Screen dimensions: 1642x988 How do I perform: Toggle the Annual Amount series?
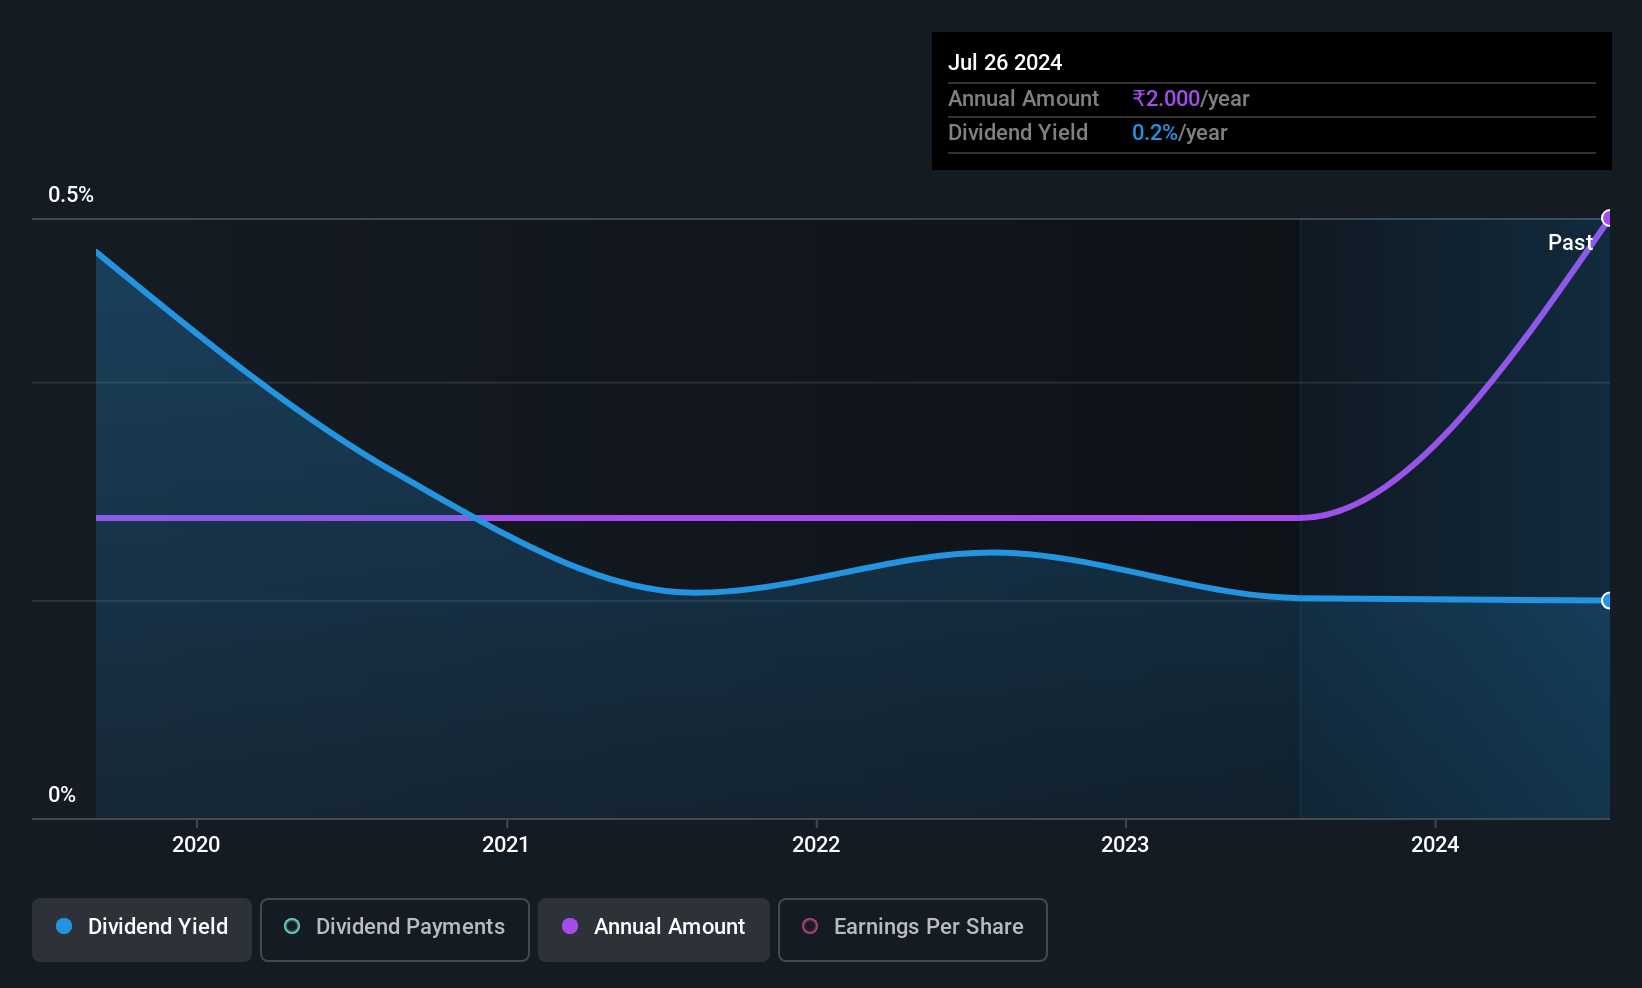tap(654, 930)
